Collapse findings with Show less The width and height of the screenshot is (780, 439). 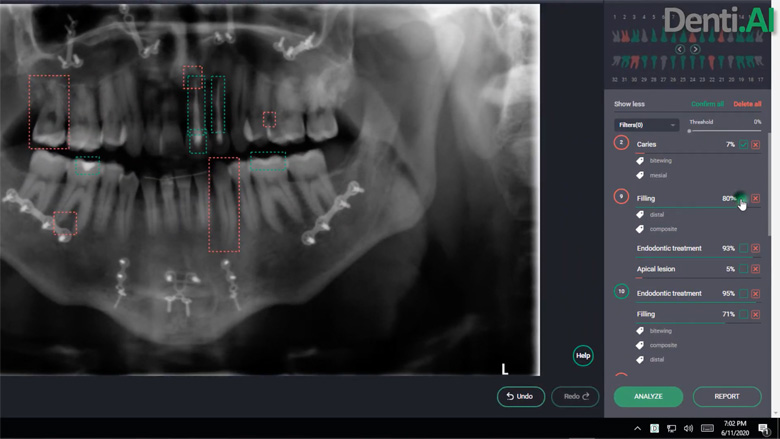(629, 104)
